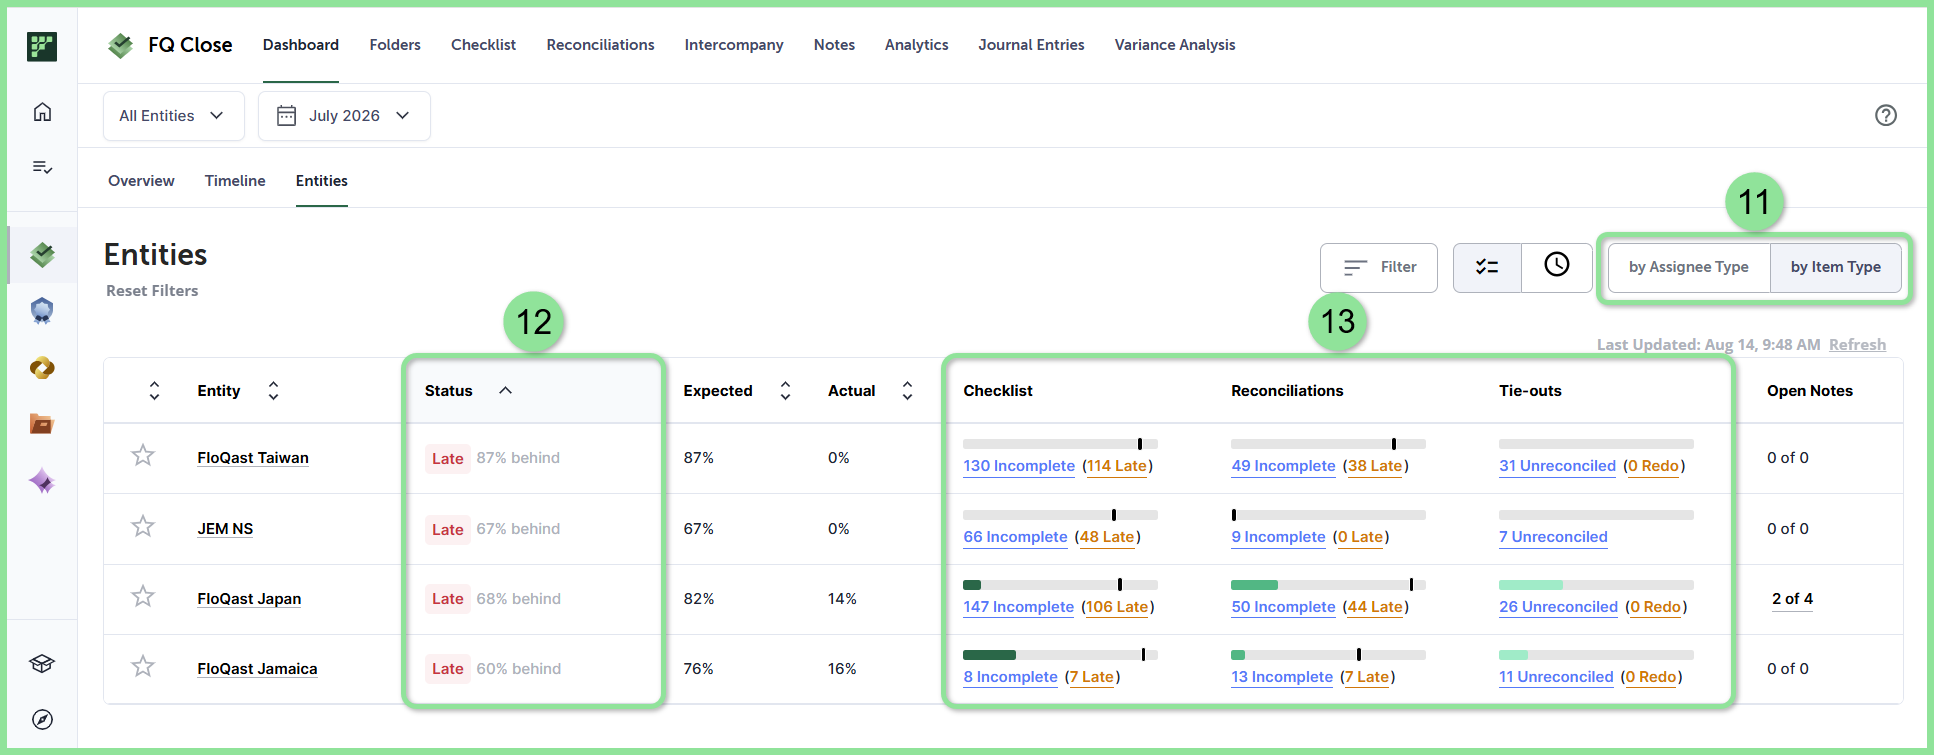This screenshot has width=1934, height=755.
Task: Open the Reconciliations nav tab
Action: (600, 45)
